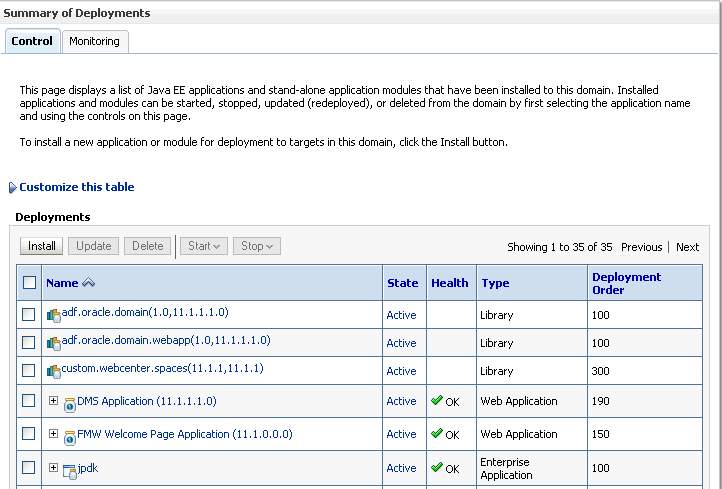Click the adf.oracle.domain.webapp library icon
The image size is (722, 489).
[x=54, y=343]
